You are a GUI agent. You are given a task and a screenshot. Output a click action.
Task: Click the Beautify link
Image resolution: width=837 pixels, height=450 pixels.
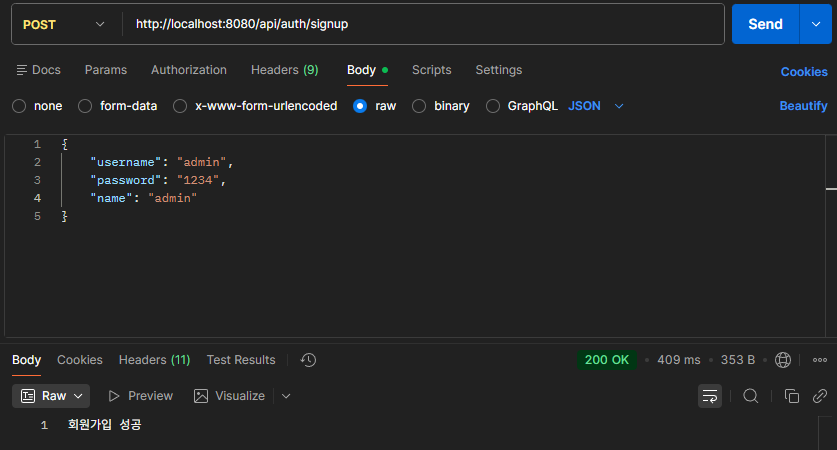click(x=803, y=106)
